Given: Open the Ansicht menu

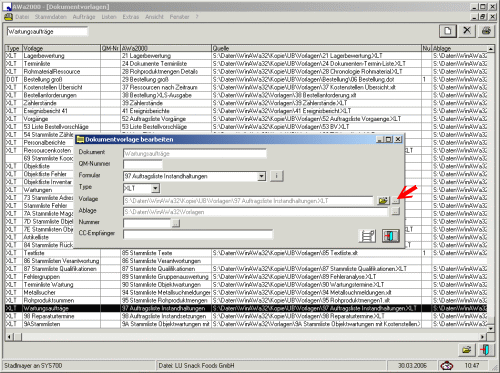Looking at the screenshot, I should tap(154, 17).
